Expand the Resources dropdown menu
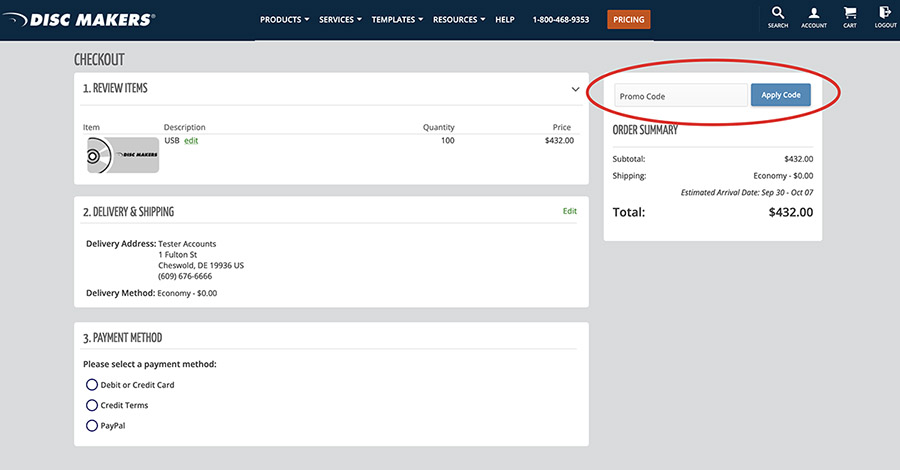This screenshot has width=900, height=470. (459, 20)
